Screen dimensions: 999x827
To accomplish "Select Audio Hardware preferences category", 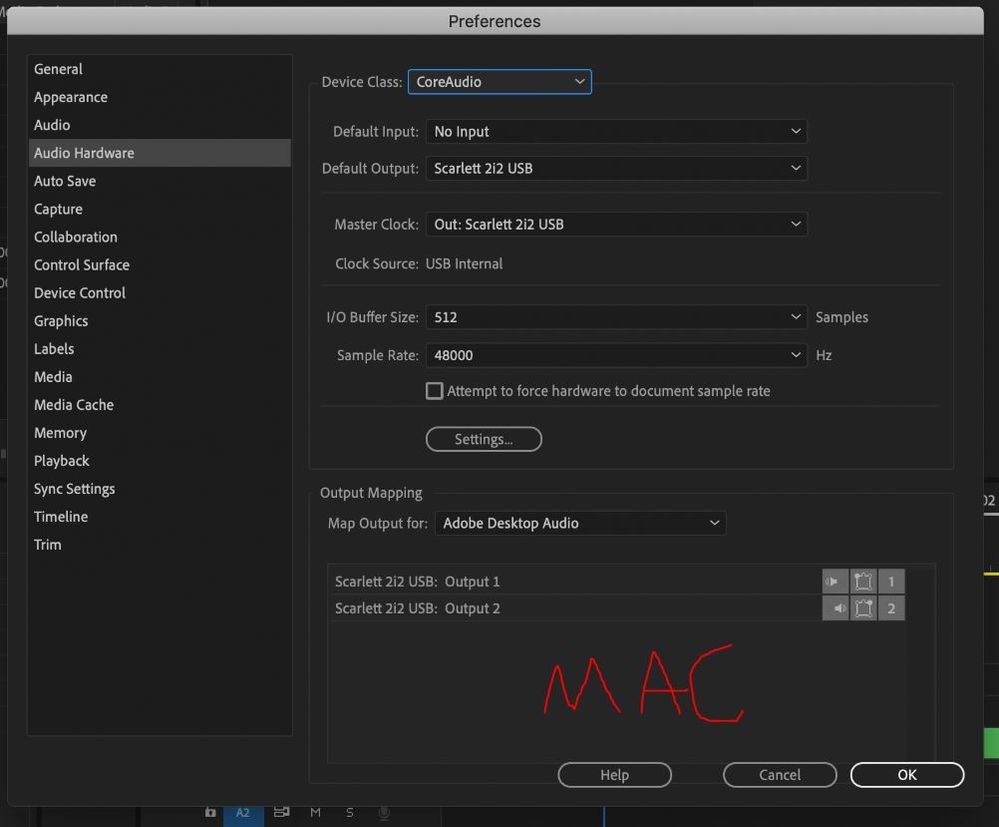I will click(159, 153).
